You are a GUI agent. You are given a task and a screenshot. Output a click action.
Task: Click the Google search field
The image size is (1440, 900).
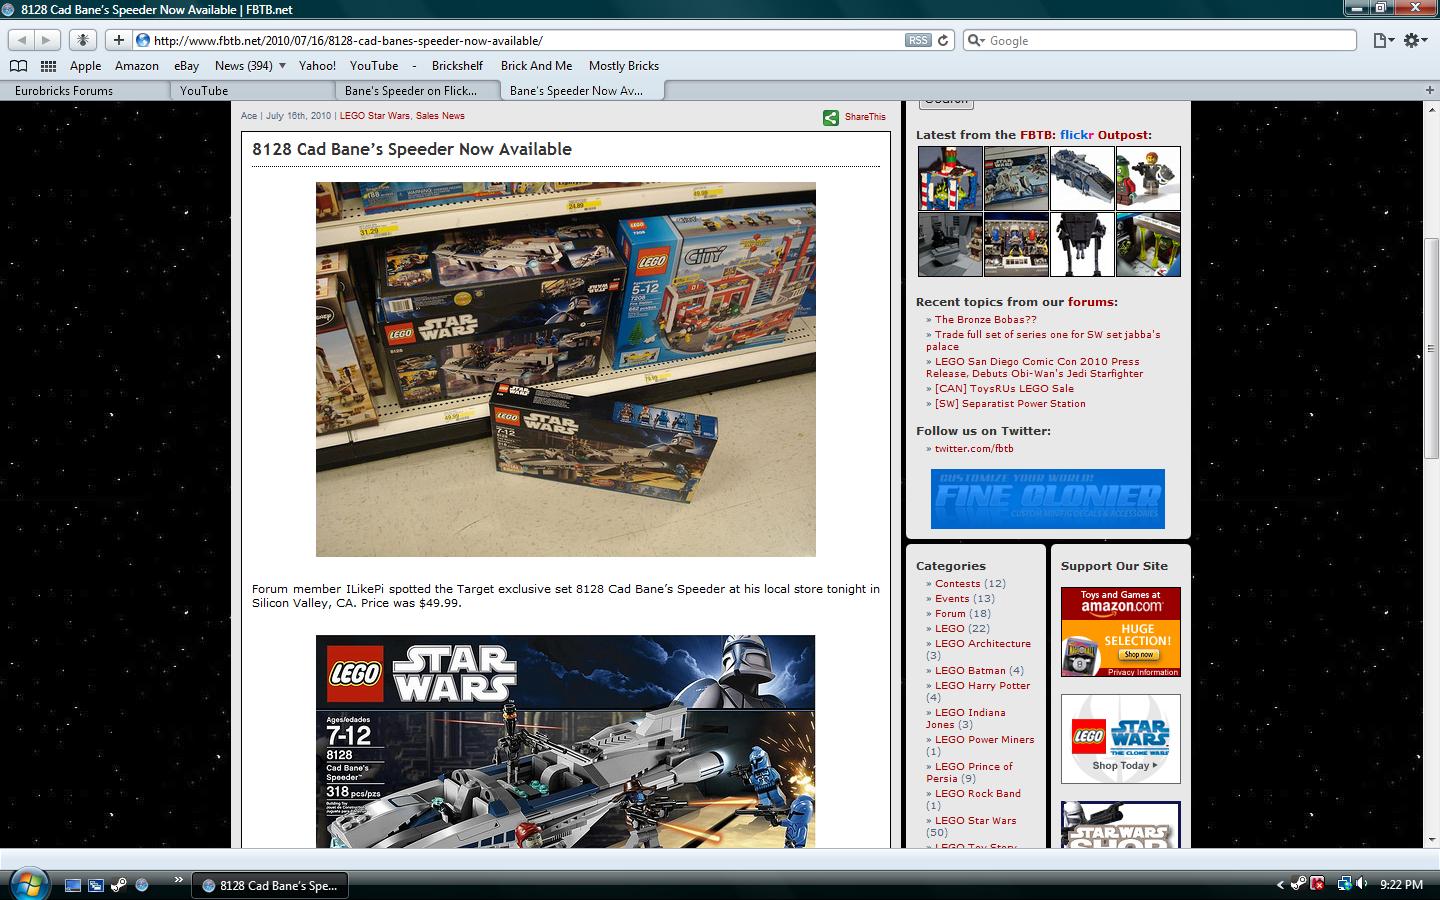tap(1160, 40)
